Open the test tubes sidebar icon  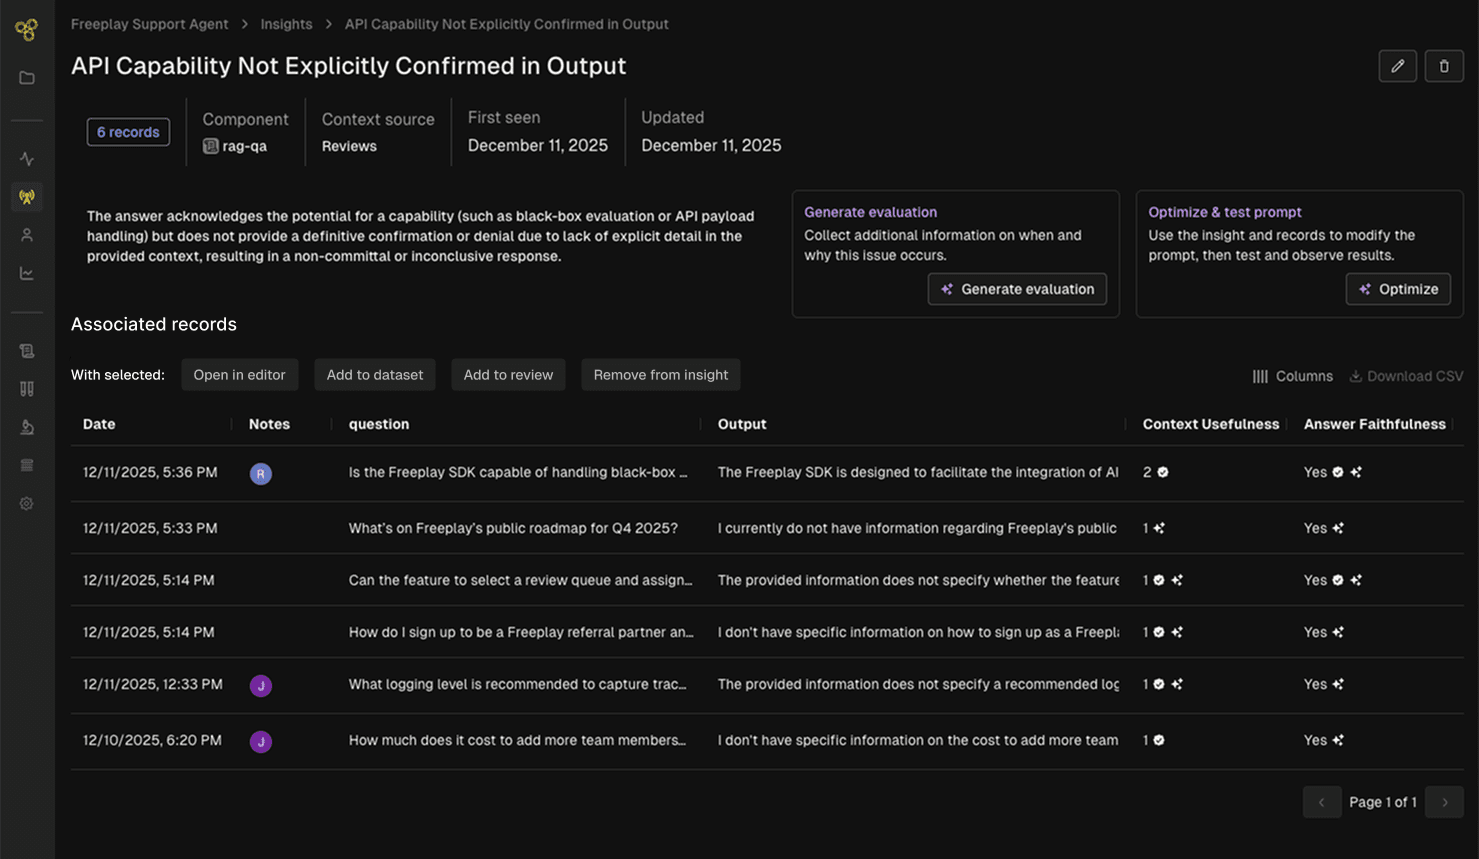pos(27,389)
